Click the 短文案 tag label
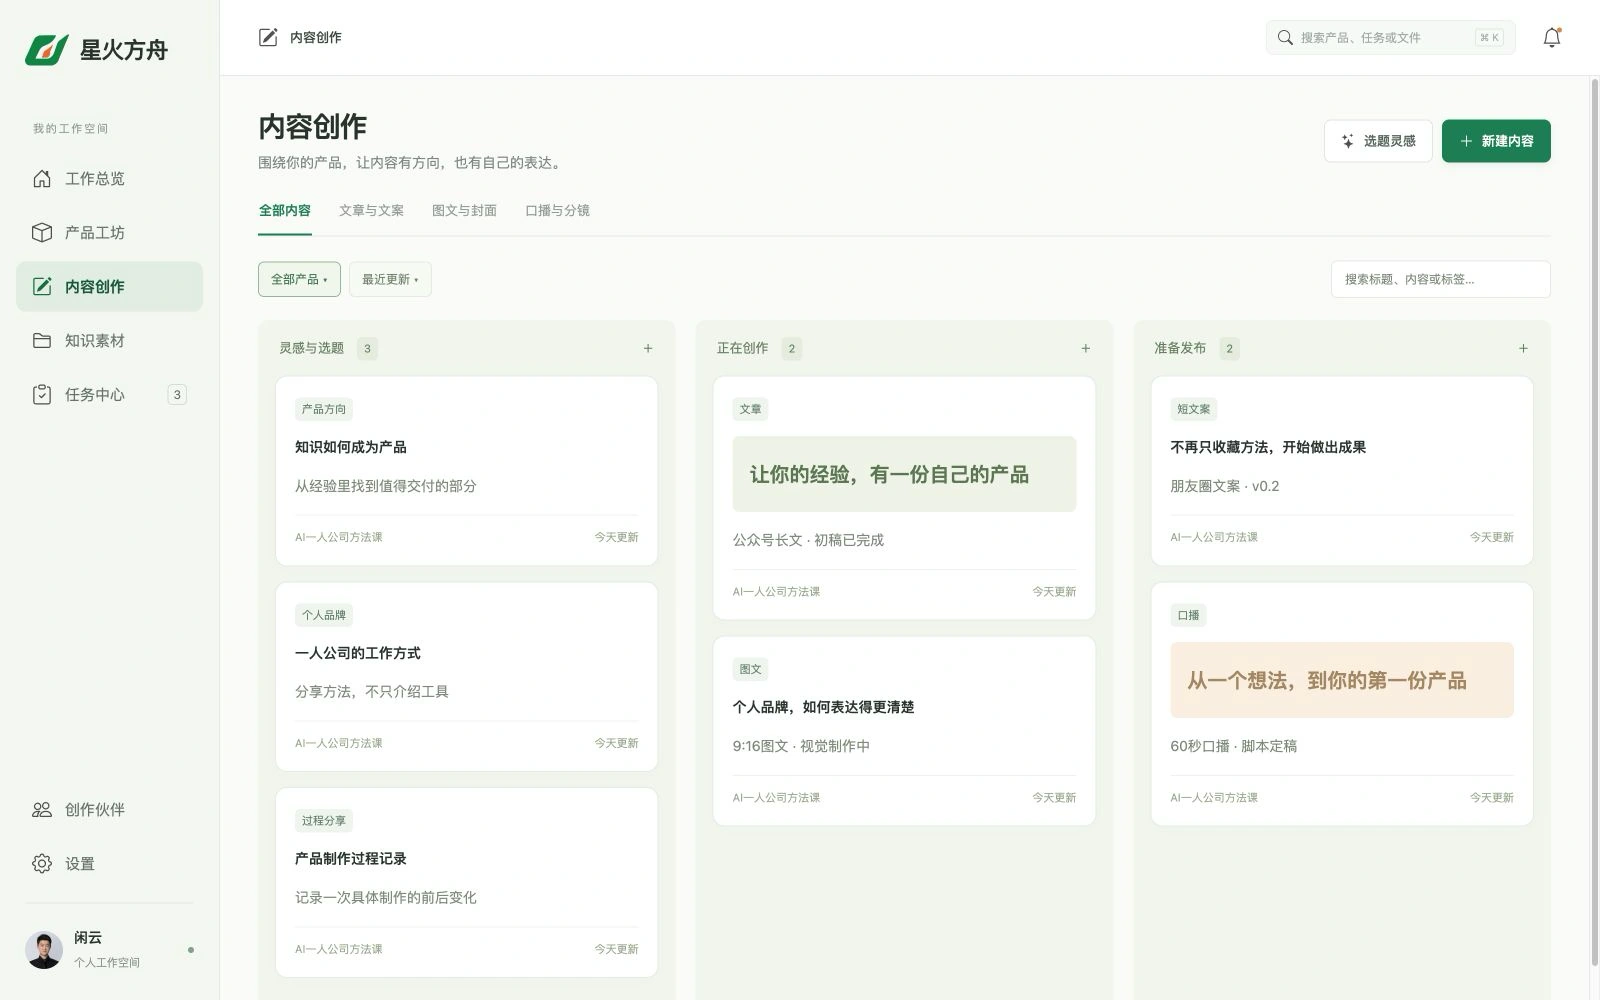Viewport: 1600px width, 1000px height. point(1194,409)
